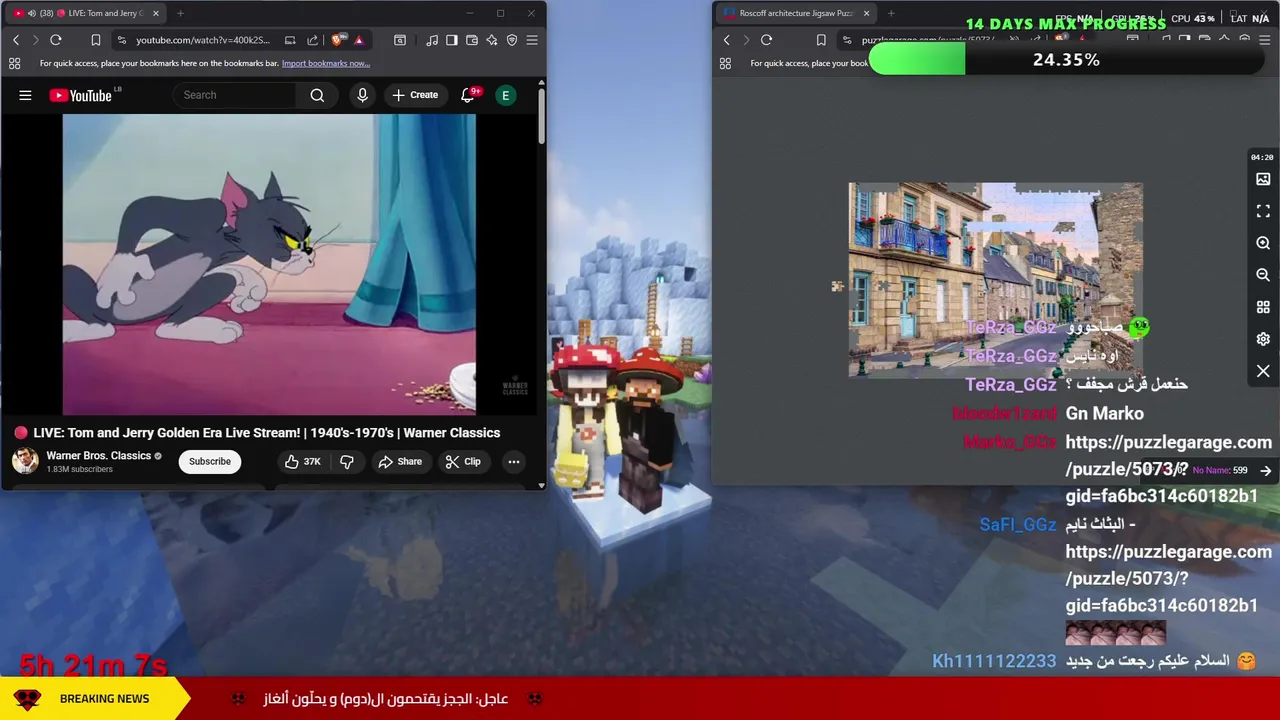Close the puzzle toolbar with X
Image resolution: width=1280 pixels, height=720 pixels.
(x=1263, y=371)
